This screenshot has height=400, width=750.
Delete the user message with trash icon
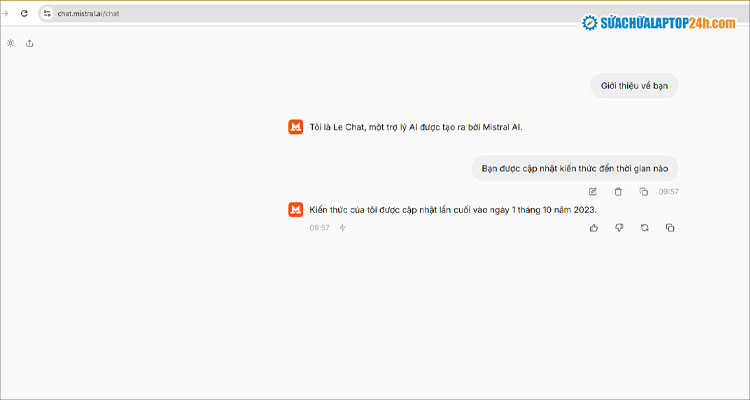pos(618,191)
